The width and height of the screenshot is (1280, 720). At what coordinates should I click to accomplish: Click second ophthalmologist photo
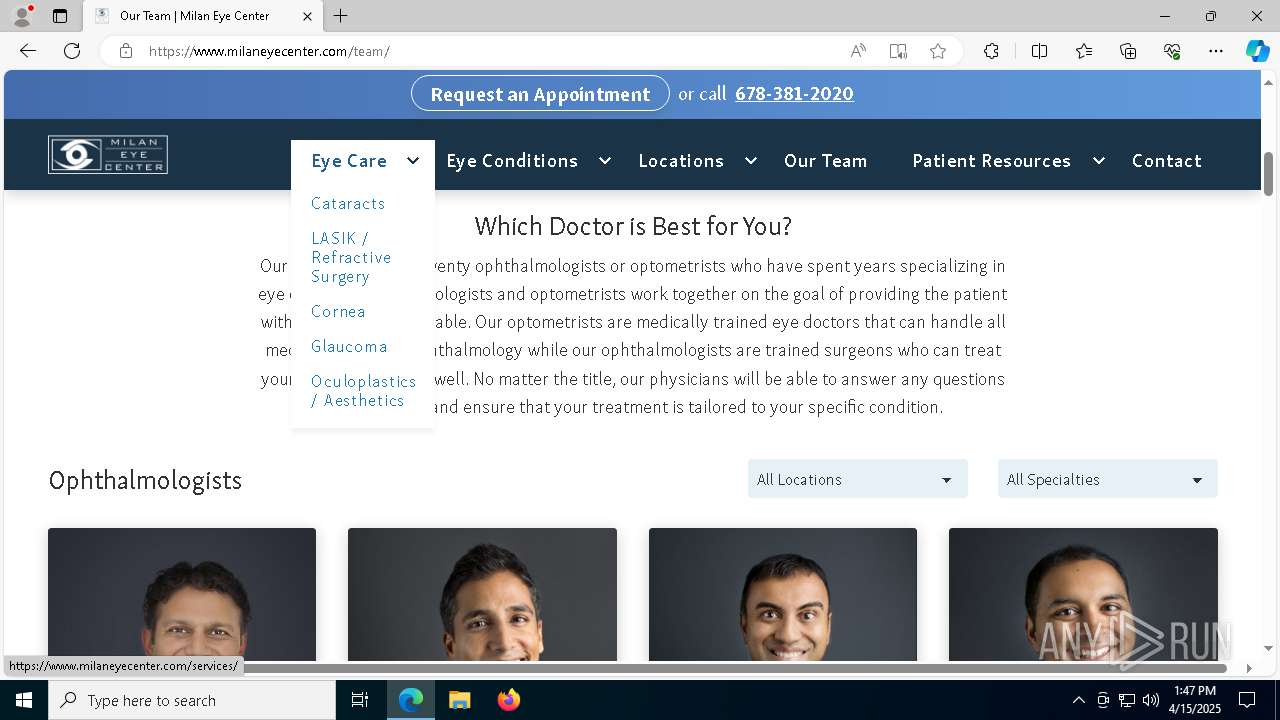(x=482, y=594)
